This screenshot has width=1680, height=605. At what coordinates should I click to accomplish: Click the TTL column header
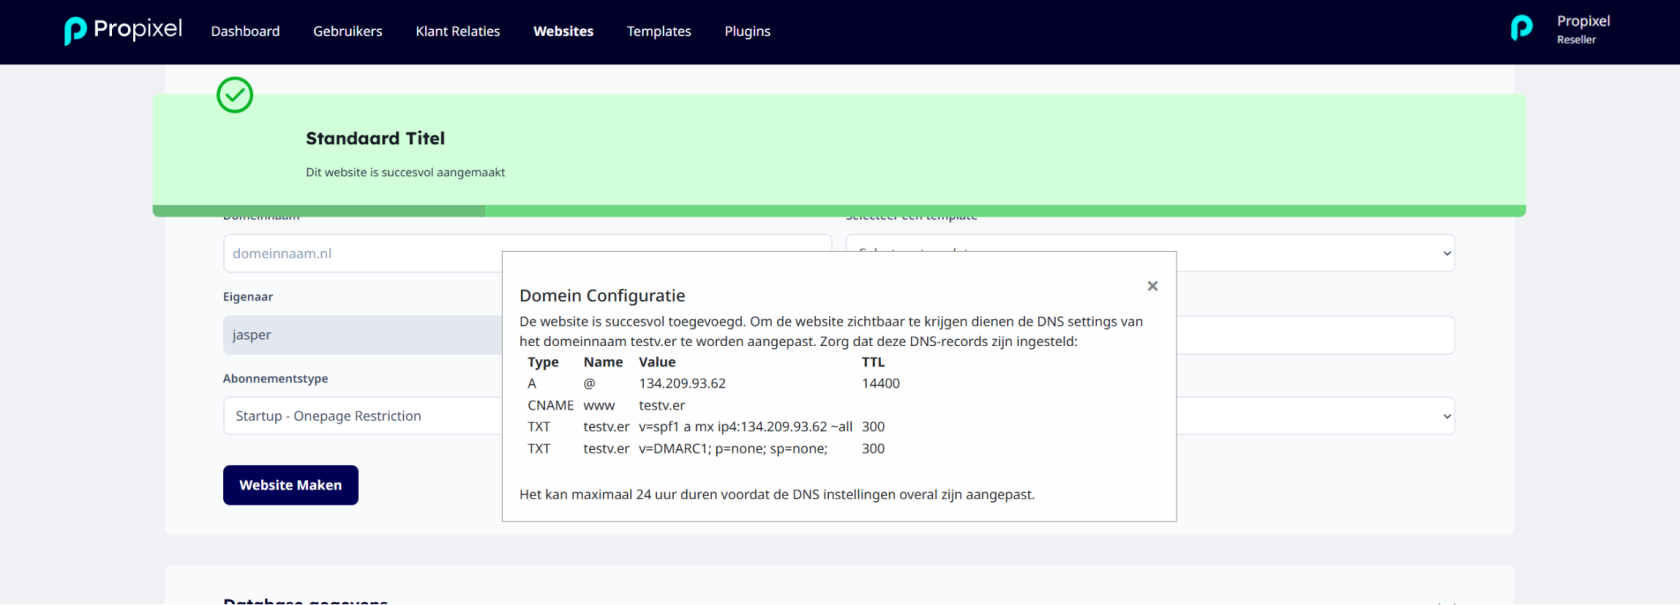873,362
